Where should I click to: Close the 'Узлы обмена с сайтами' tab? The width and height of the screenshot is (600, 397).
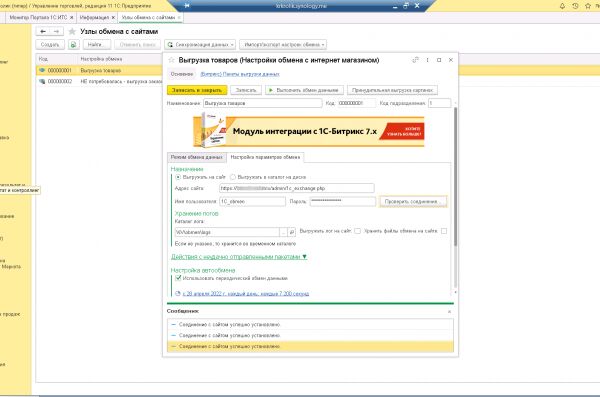(x=179, y=18)
